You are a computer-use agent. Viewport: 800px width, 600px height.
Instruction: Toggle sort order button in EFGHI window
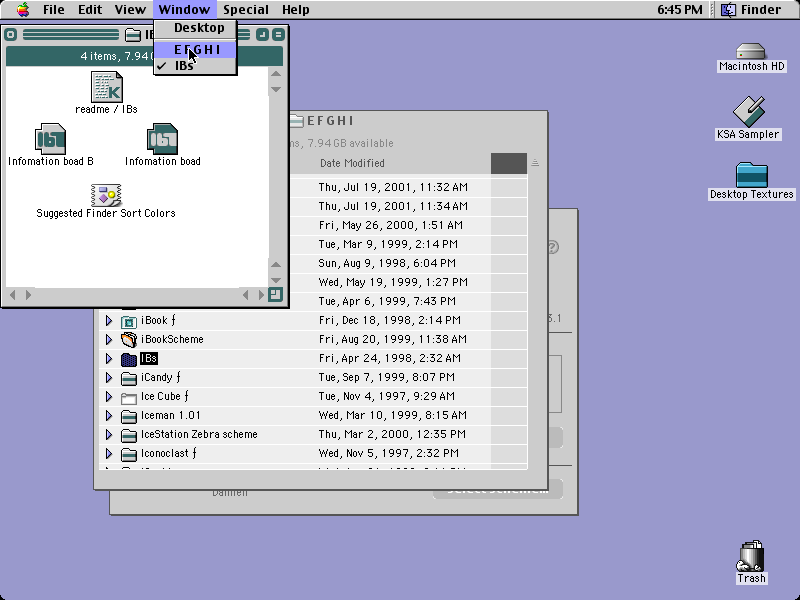point(535,163)
